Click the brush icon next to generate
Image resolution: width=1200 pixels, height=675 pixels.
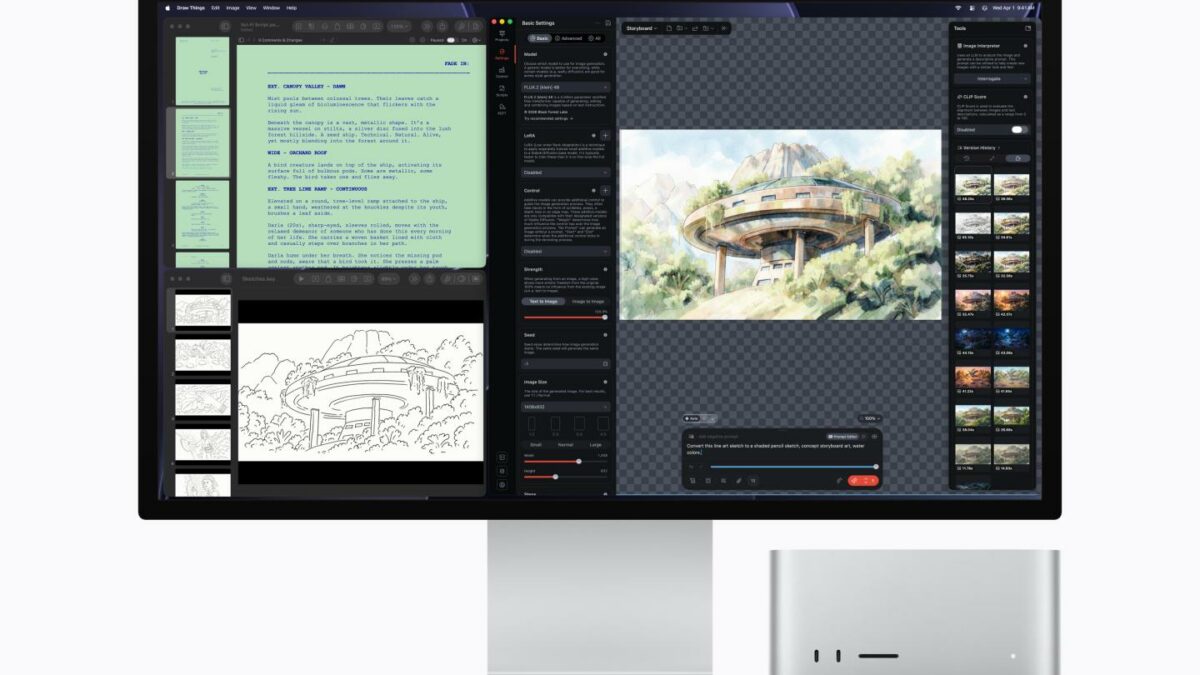click(840, 481)
